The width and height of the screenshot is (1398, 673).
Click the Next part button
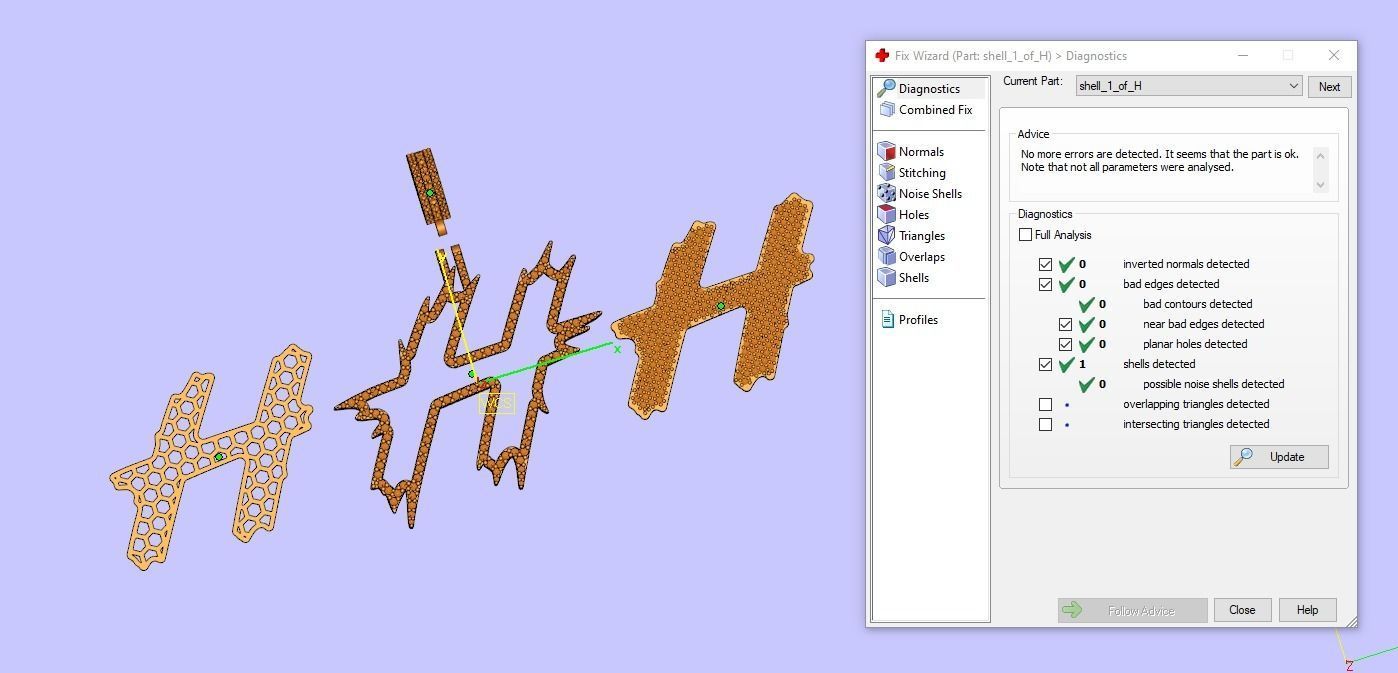point(1329,87)
